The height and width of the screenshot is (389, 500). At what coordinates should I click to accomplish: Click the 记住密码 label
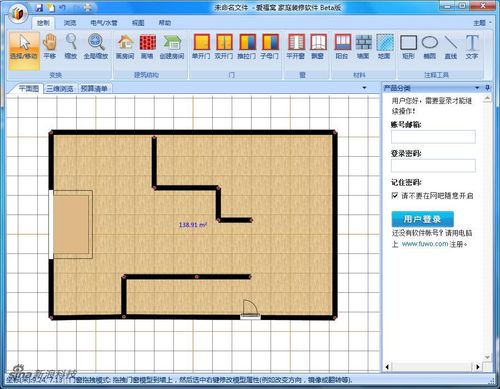406,182
